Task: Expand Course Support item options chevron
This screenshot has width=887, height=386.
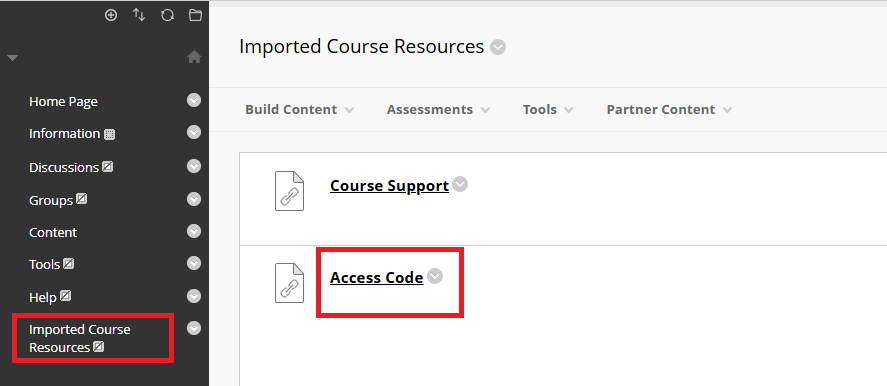Action: point(460,185)
